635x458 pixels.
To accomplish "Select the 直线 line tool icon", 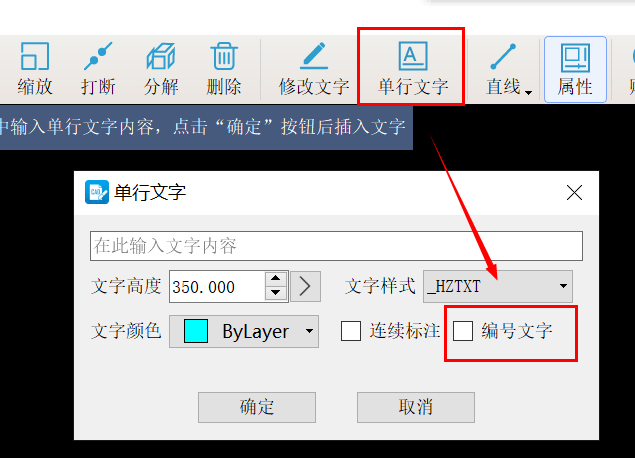I will [503, 57].
